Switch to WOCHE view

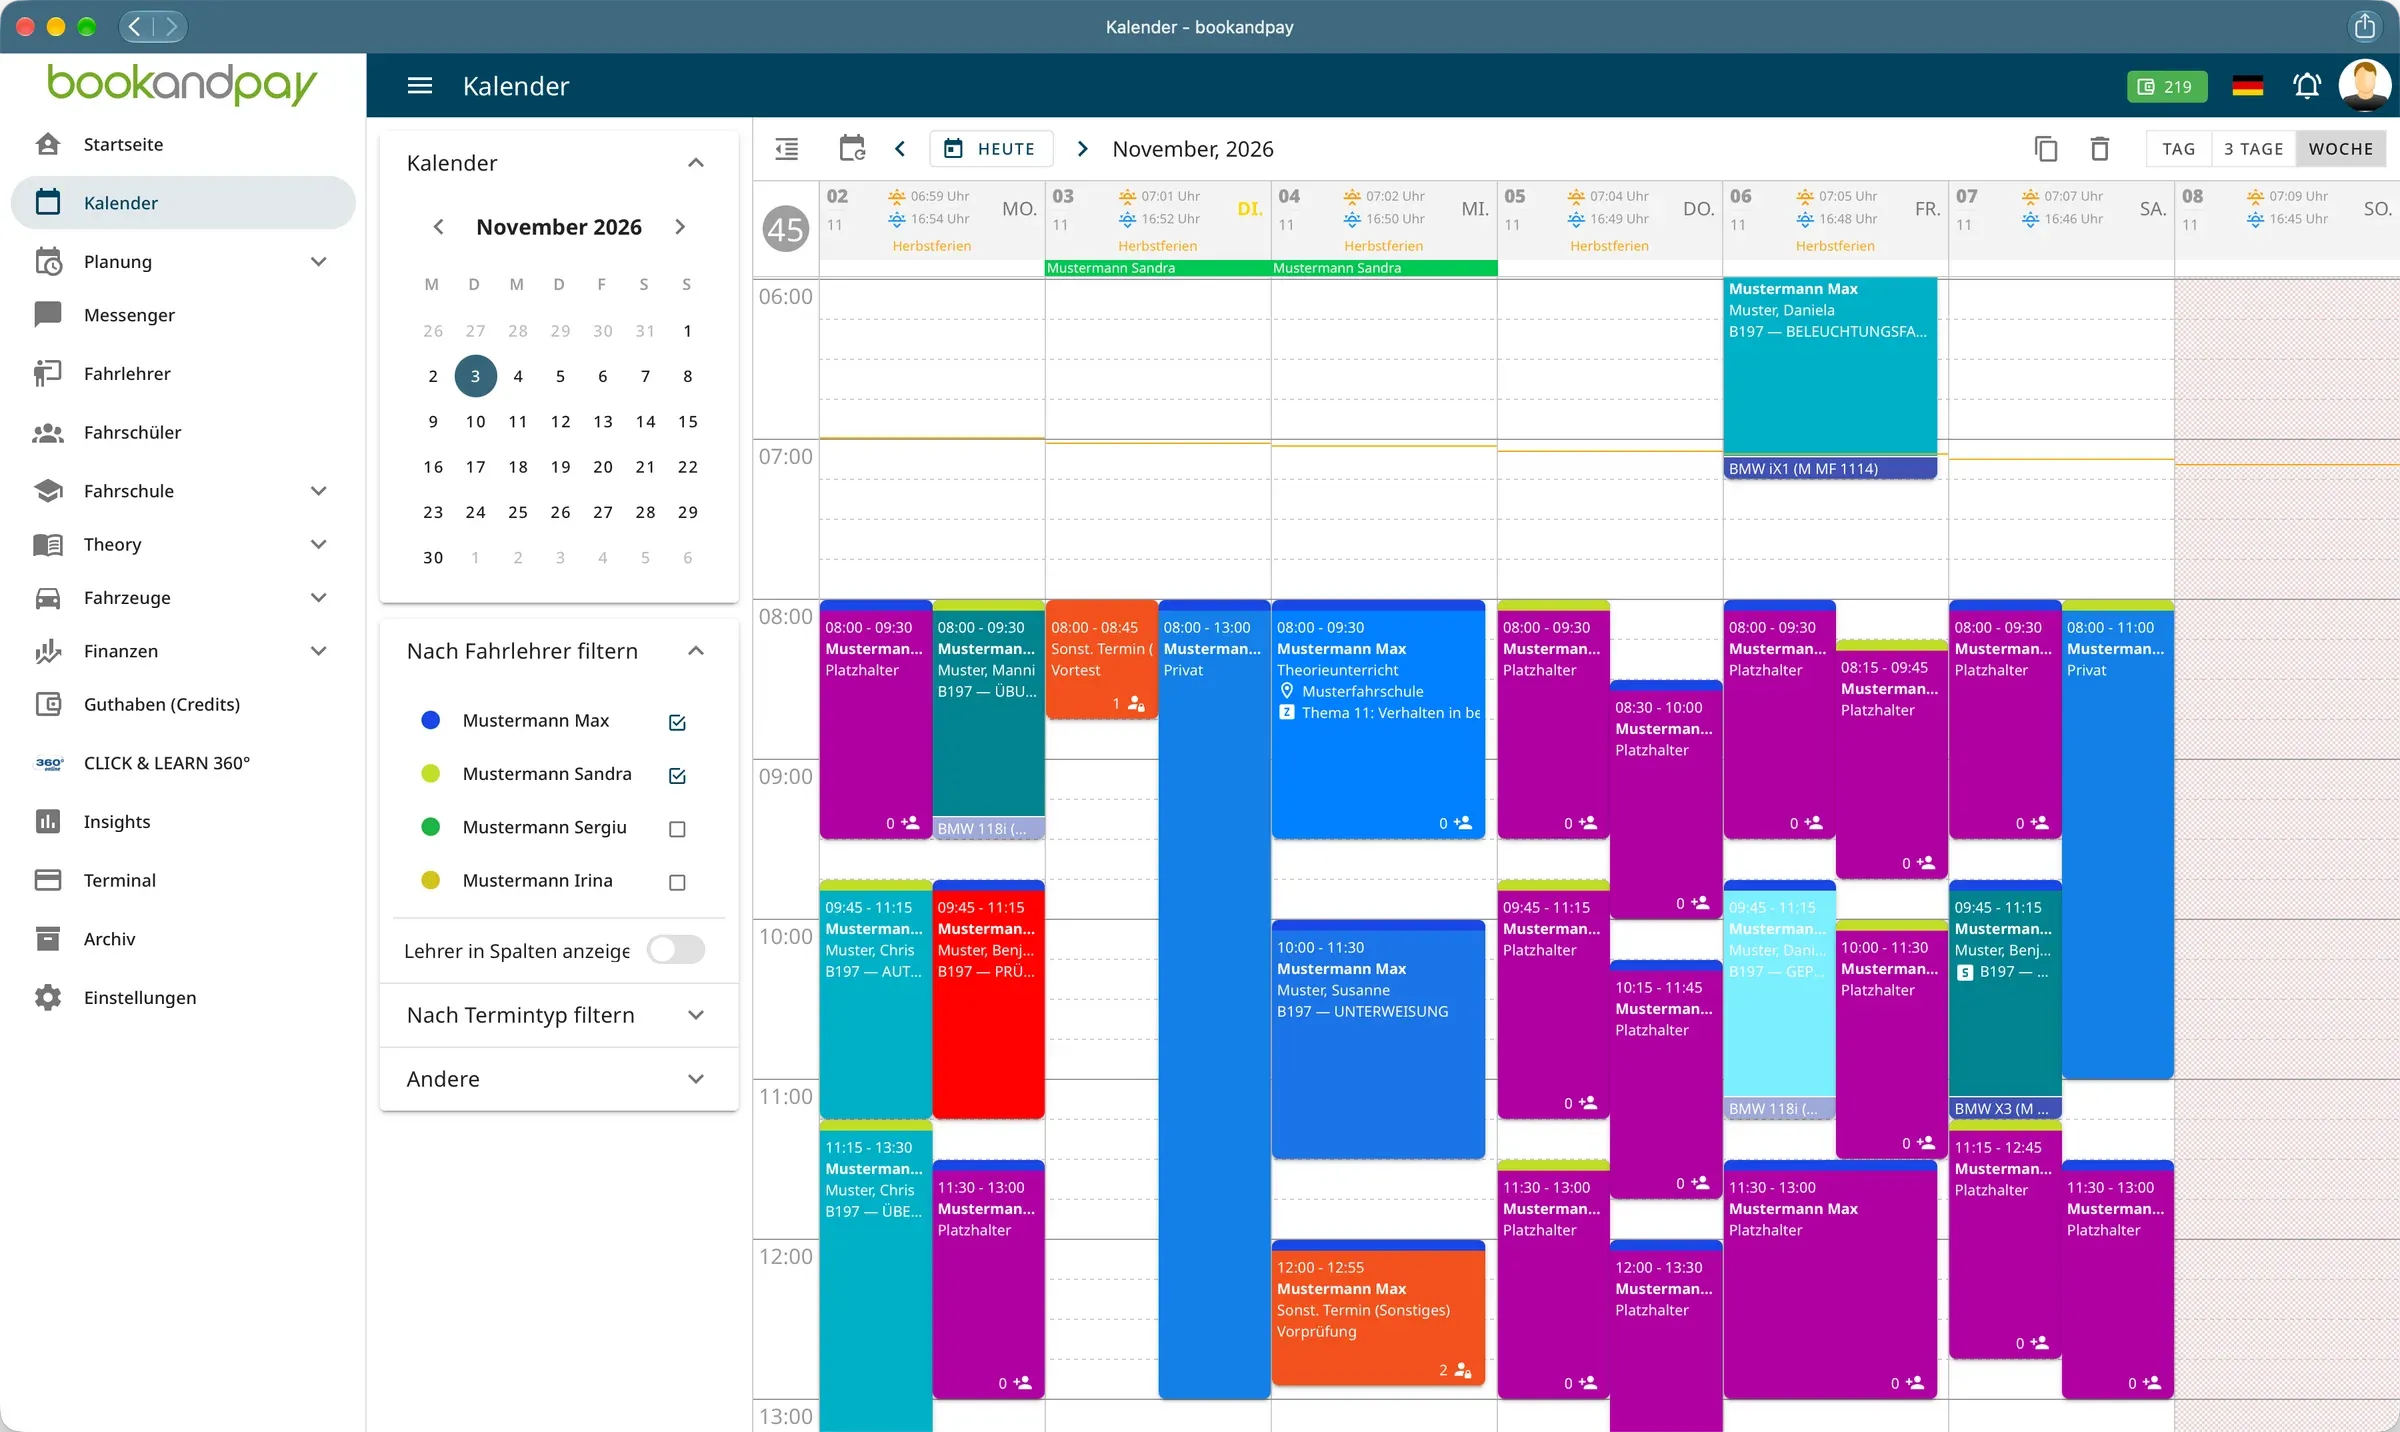(2341, 149)
